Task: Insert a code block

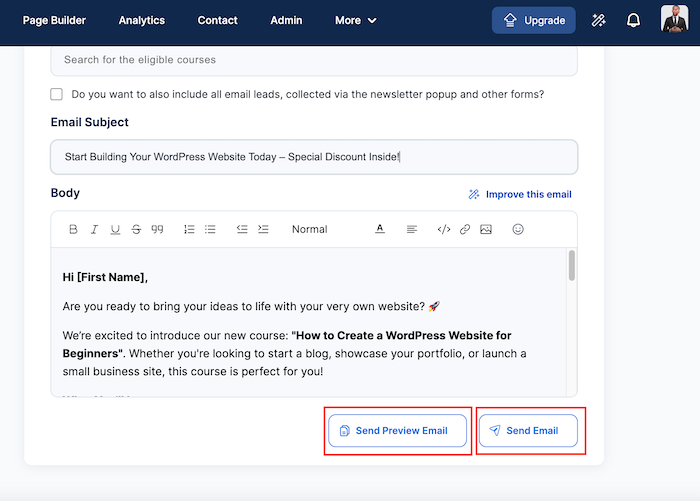Action: point(444,230)
